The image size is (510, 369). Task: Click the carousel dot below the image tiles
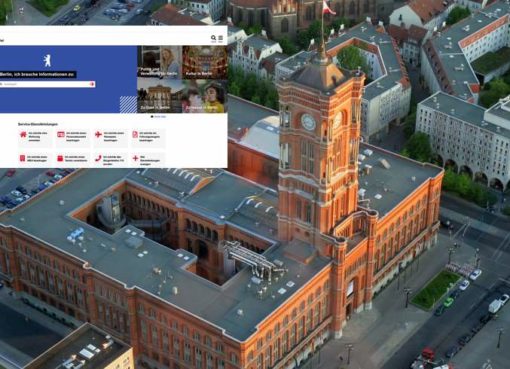[x=152, y=117]
